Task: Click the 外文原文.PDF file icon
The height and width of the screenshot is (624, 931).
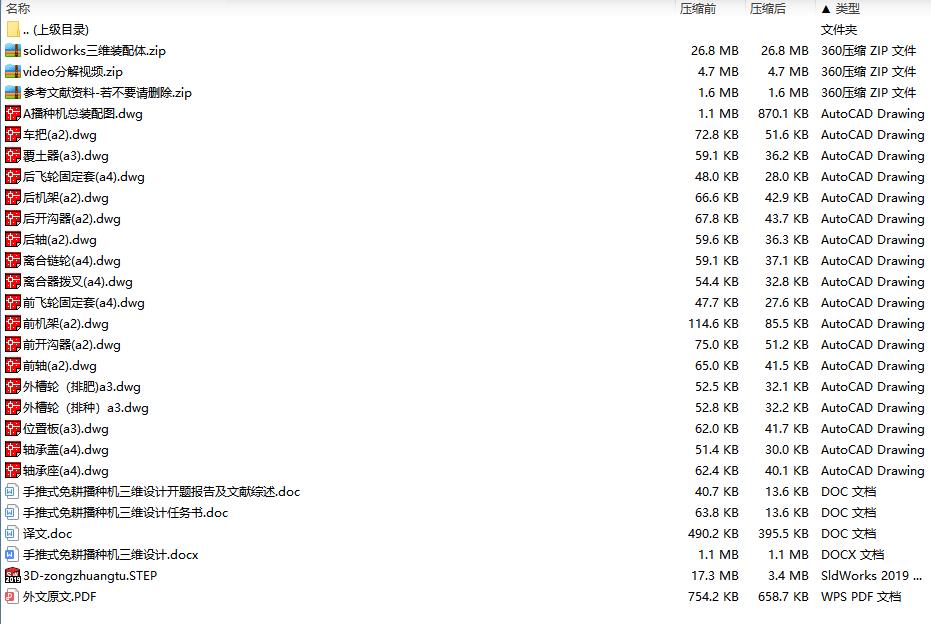Action: point(12,596)
